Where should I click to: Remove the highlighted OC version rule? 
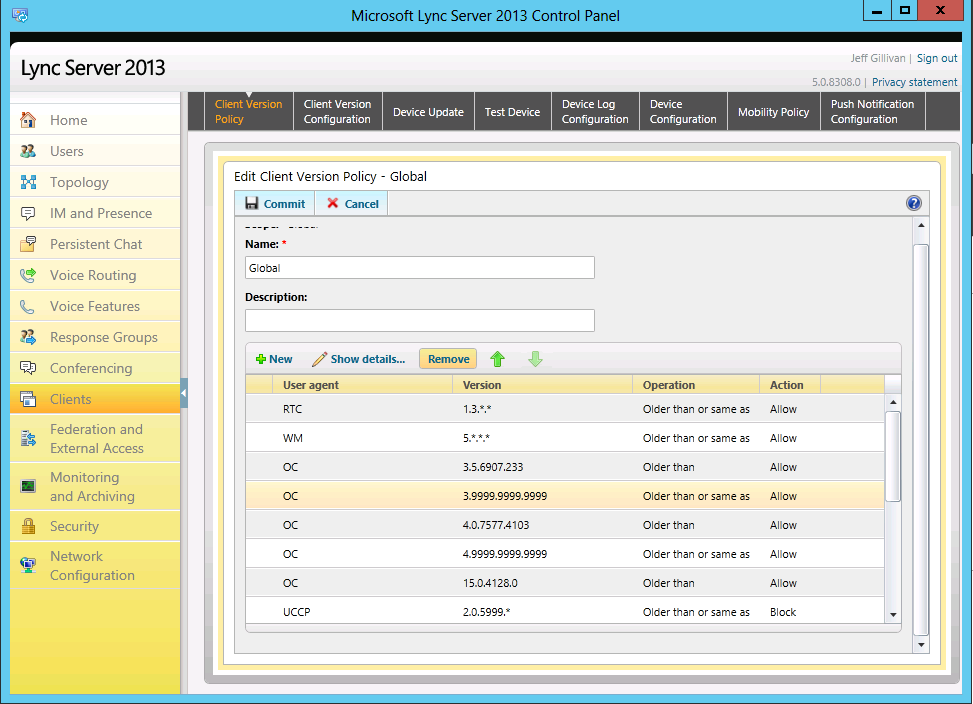coord(446,358)
